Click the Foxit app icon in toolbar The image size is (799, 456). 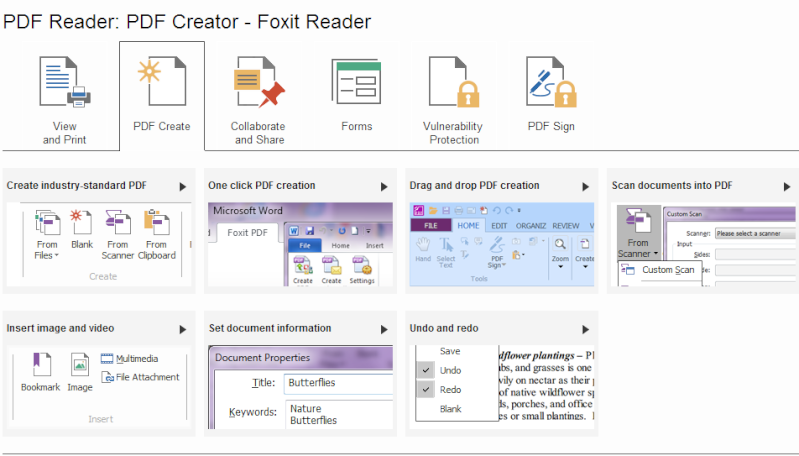[419, 210]
